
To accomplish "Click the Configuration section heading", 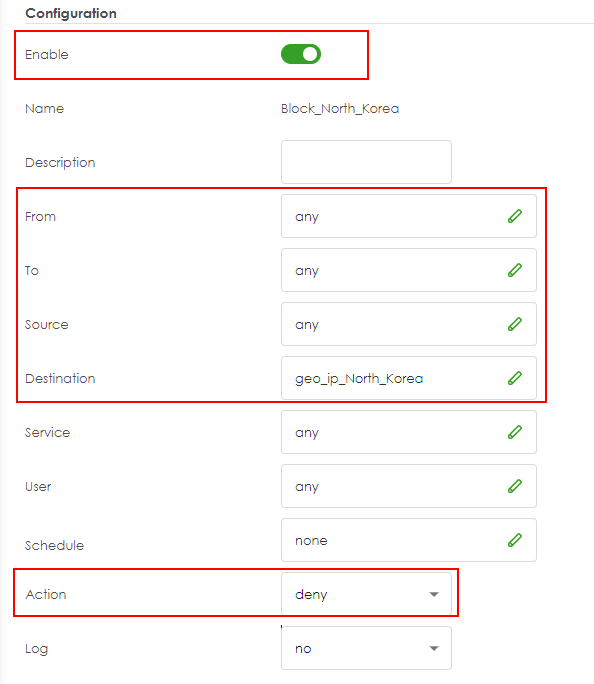I will click(71, 14).
